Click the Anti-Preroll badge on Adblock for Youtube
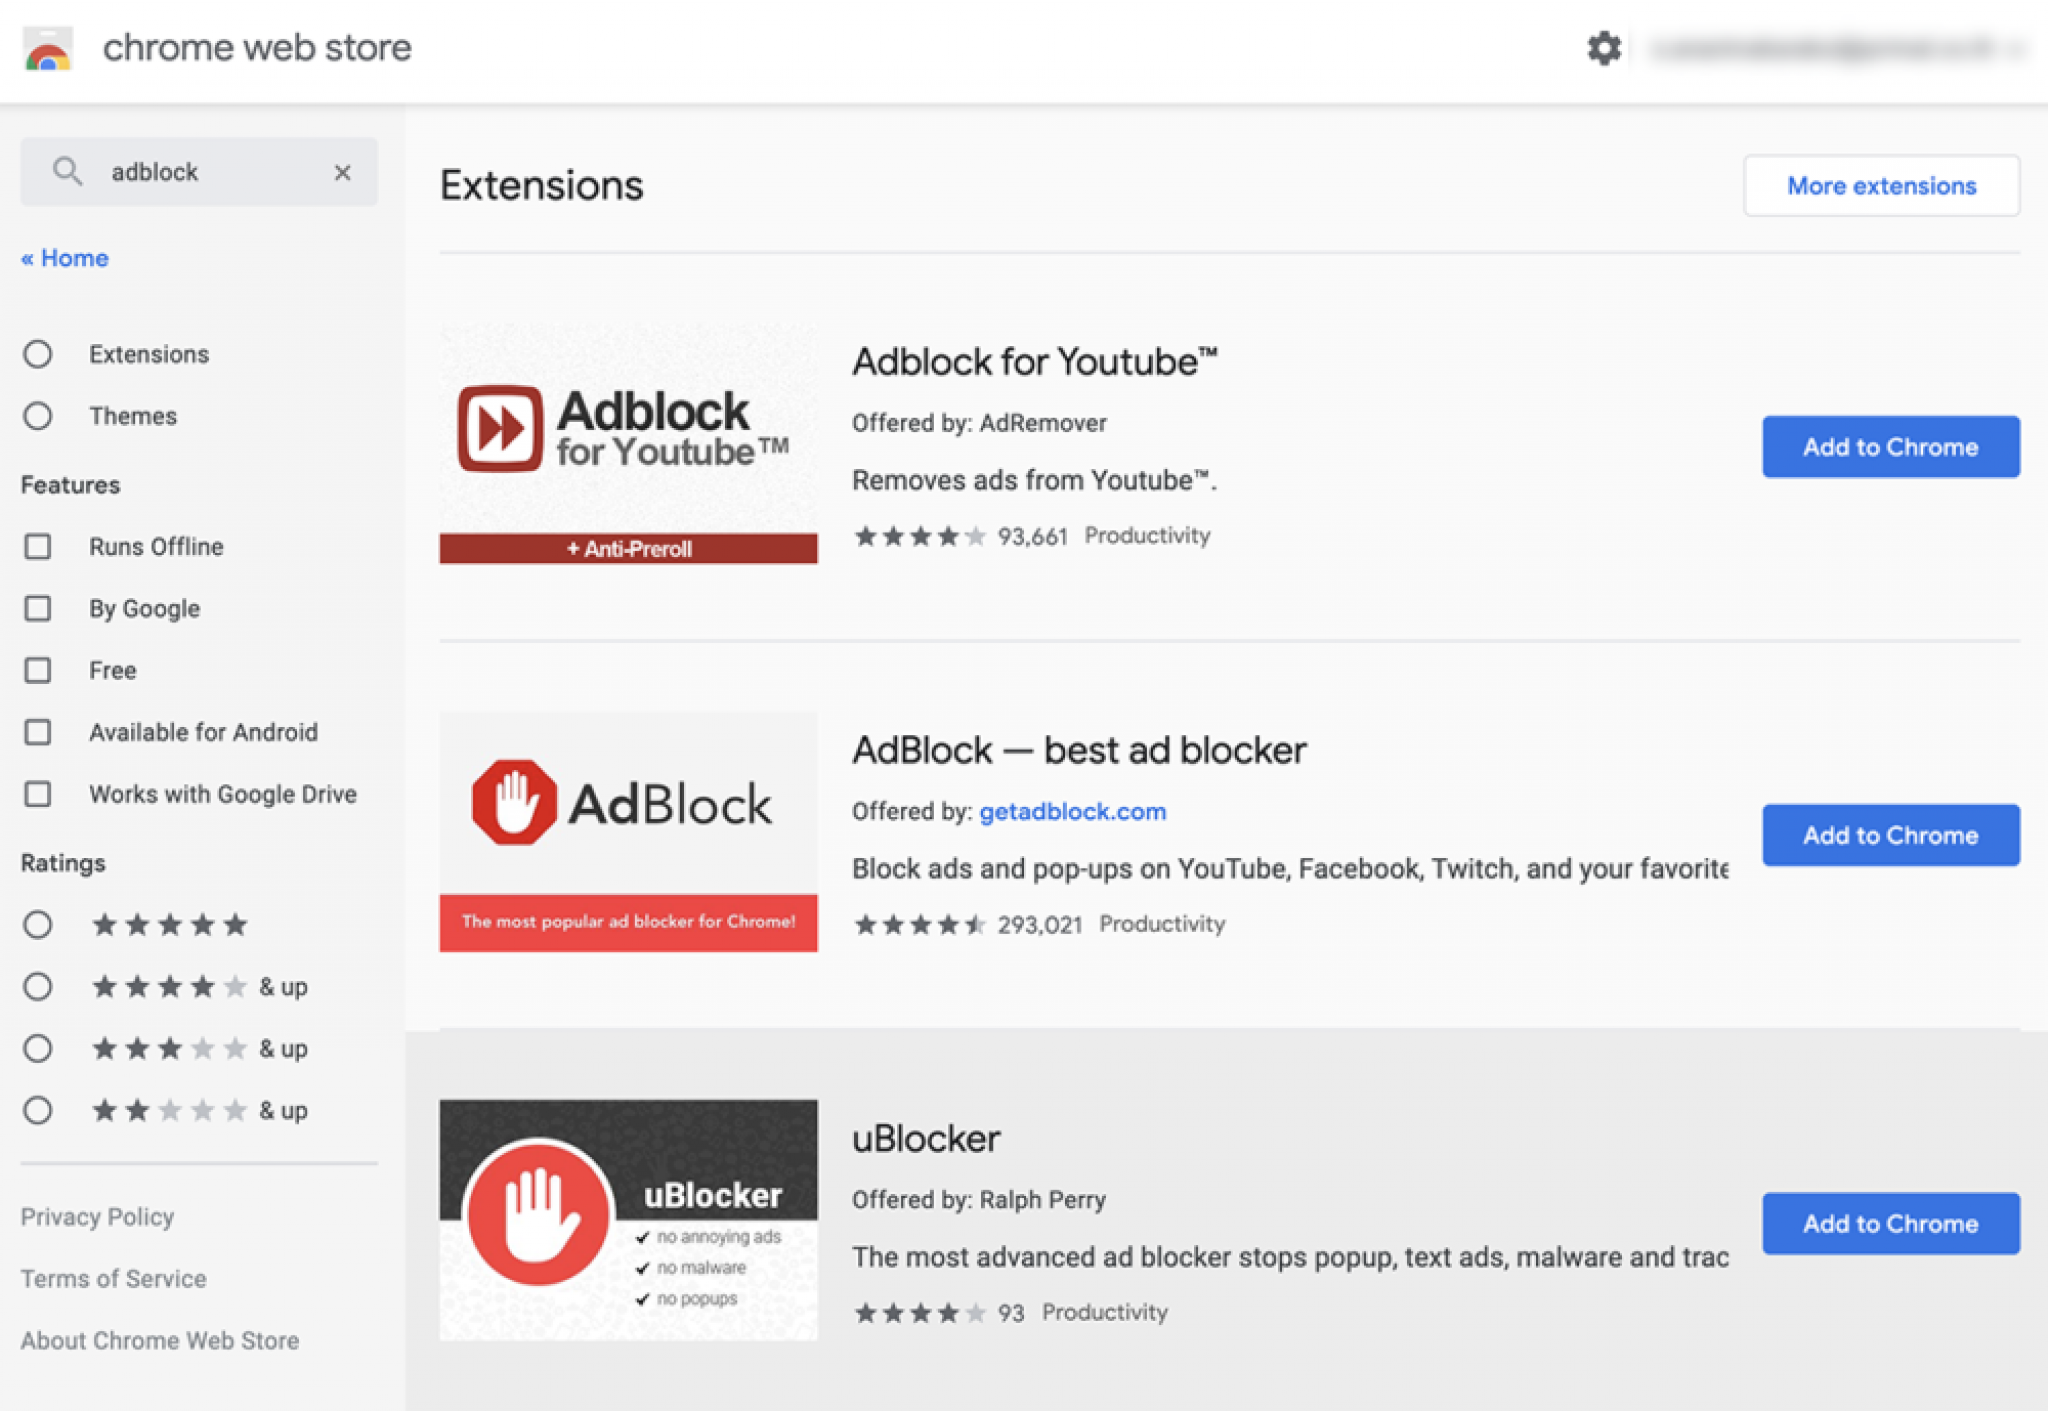This screenshot has width=2048, height=1411. pos(629,548)
